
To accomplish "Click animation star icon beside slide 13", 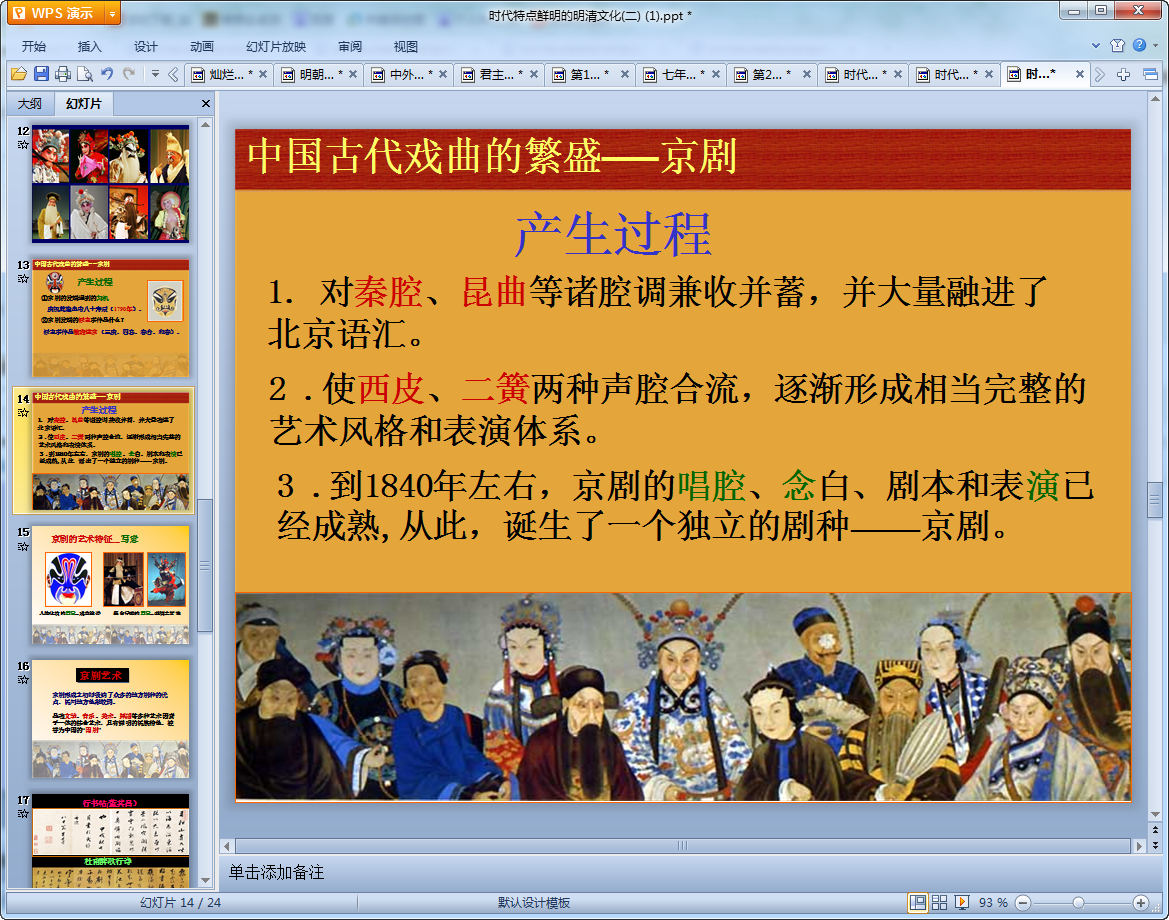I will (x=23, y=279).
